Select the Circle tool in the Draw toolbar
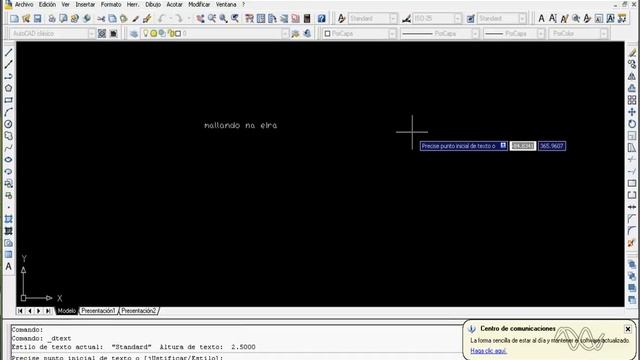The height and width of the screenshot is (360, 640). (9, 124)
